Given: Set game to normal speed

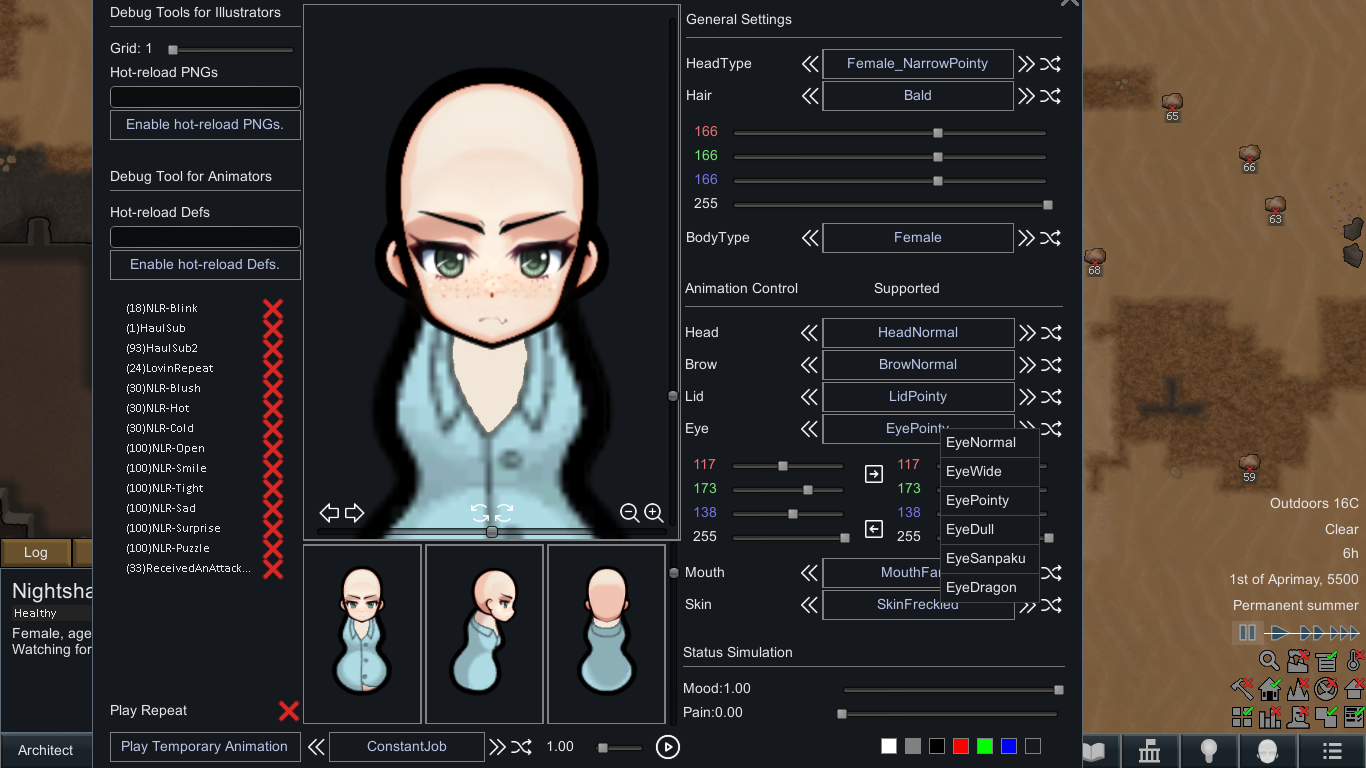Looking at the screenshot, I should tap(1279, 633).
